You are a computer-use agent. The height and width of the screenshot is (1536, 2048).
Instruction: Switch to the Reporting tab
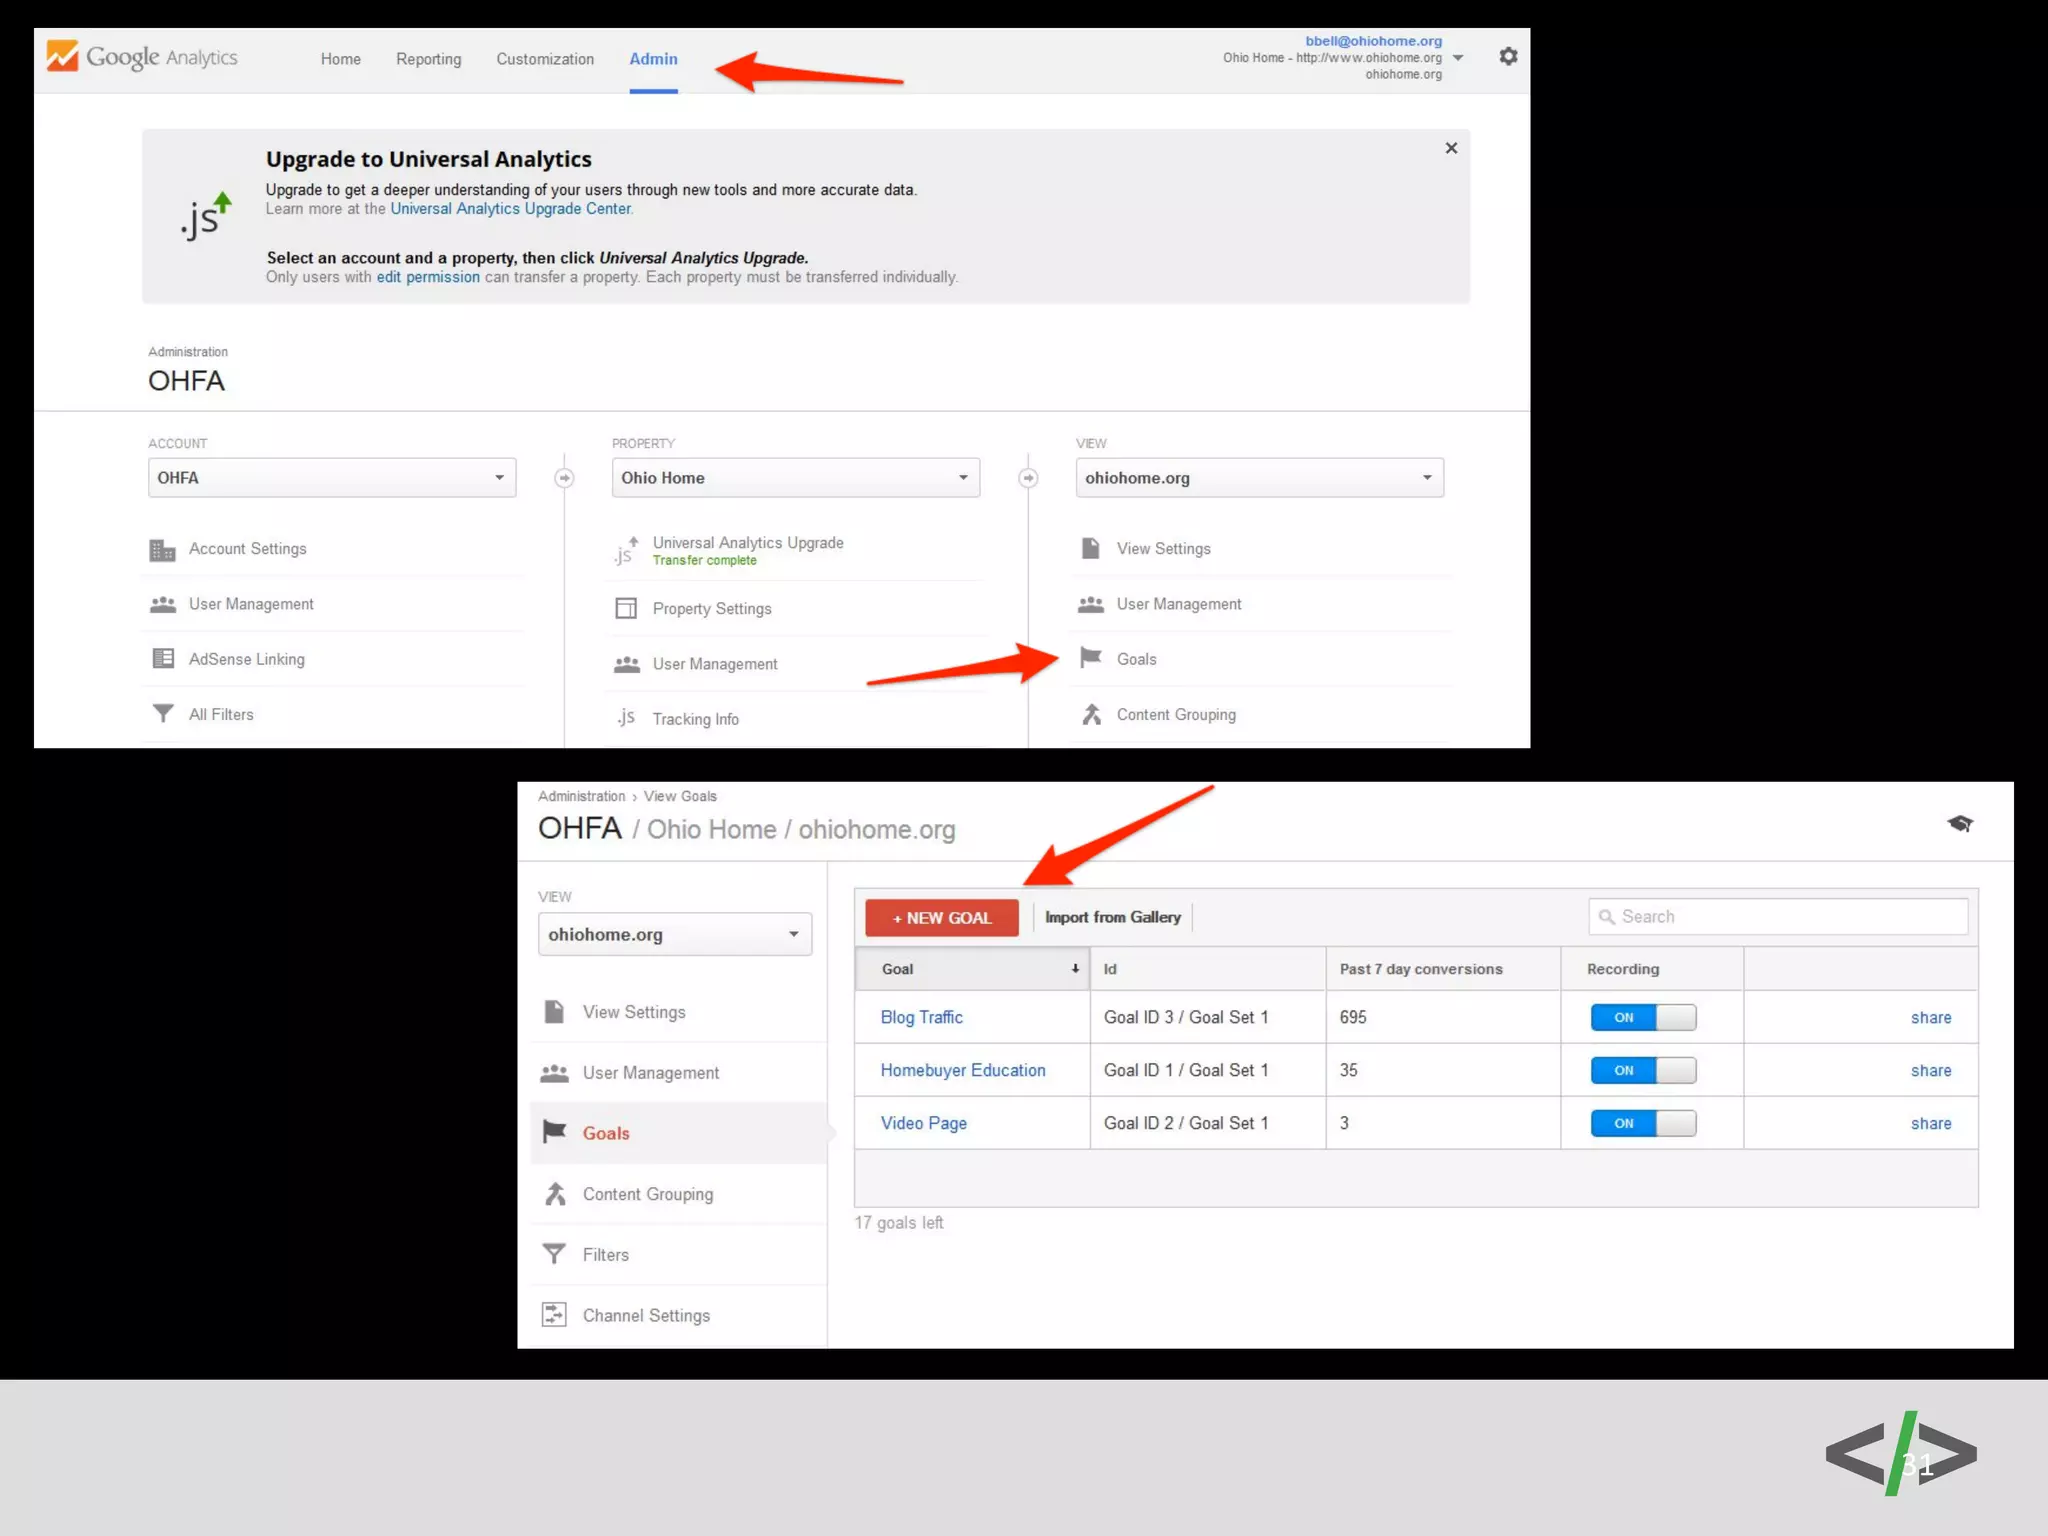pos(428,59)
